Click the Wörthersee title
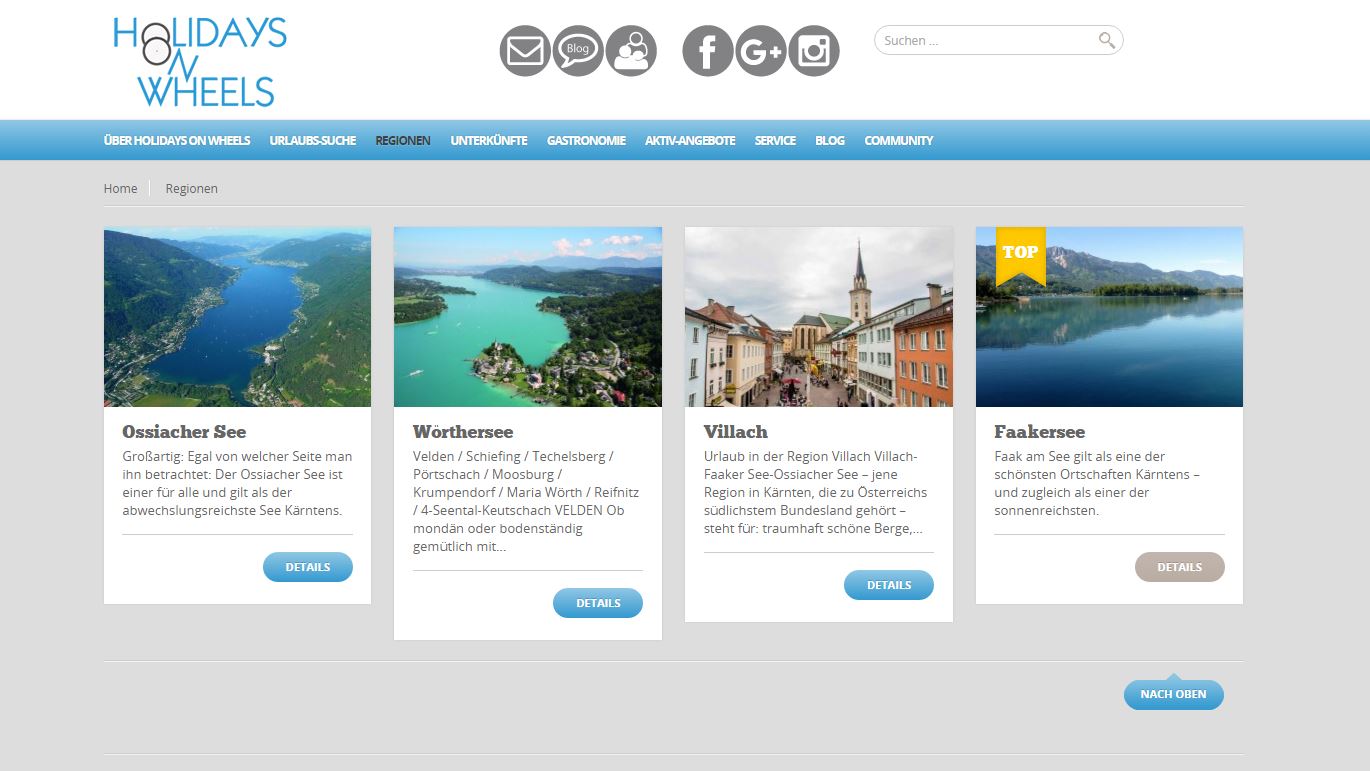This screenshot has width=1370, height=771. (x=463, y=432)
